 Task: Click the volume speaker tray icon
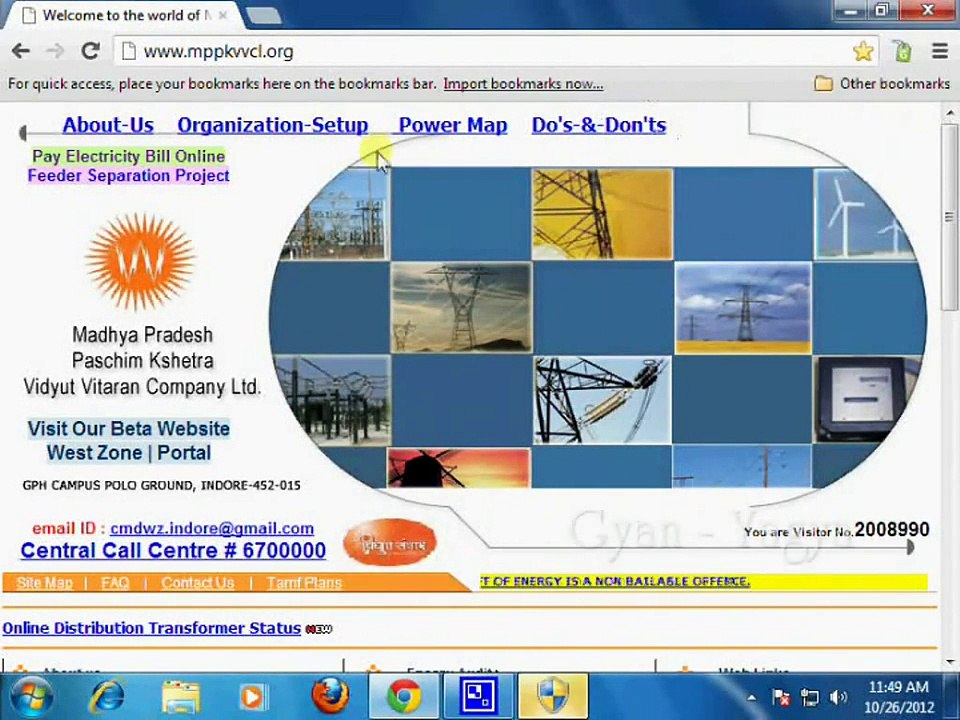coord(838,697)
